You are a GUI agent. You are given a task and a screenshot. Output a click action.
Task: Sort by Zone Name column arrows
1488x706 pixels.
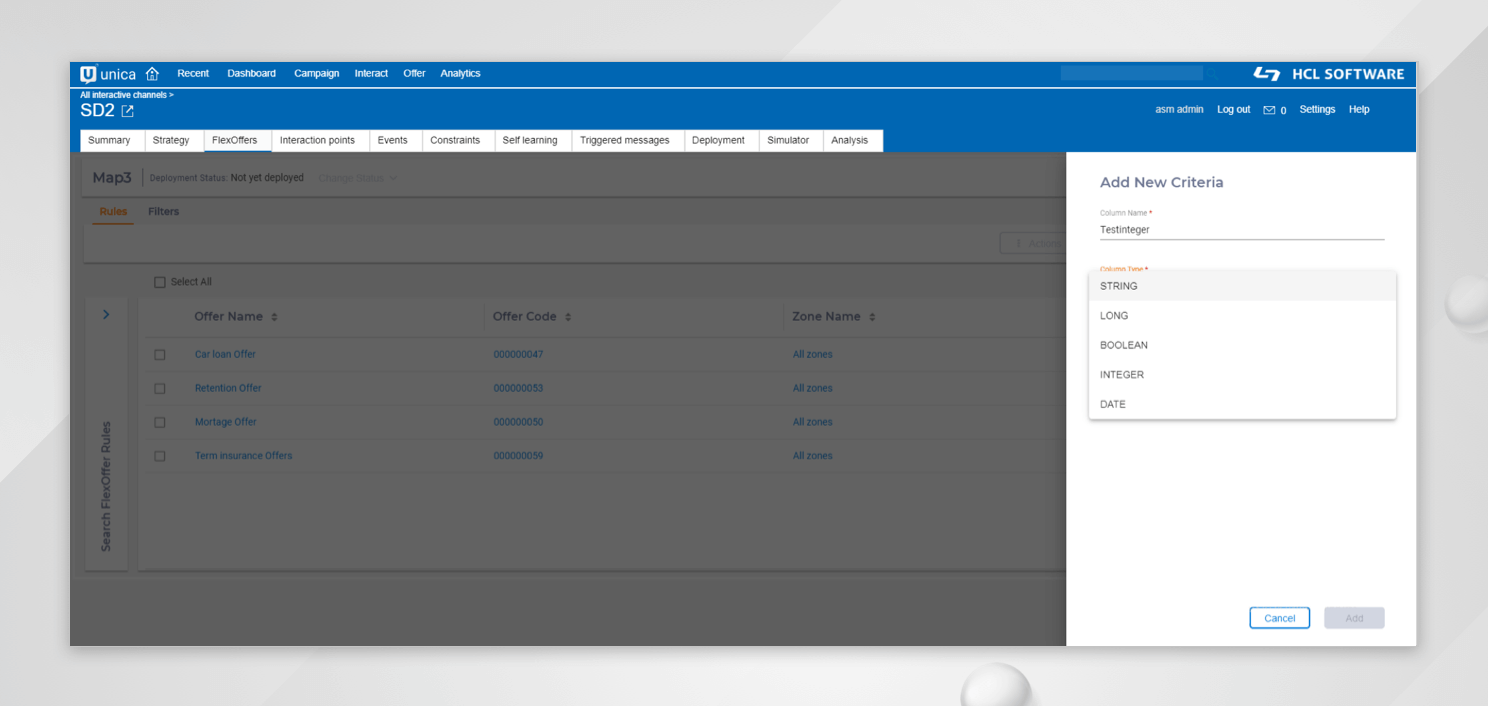(x=872, y=317)
